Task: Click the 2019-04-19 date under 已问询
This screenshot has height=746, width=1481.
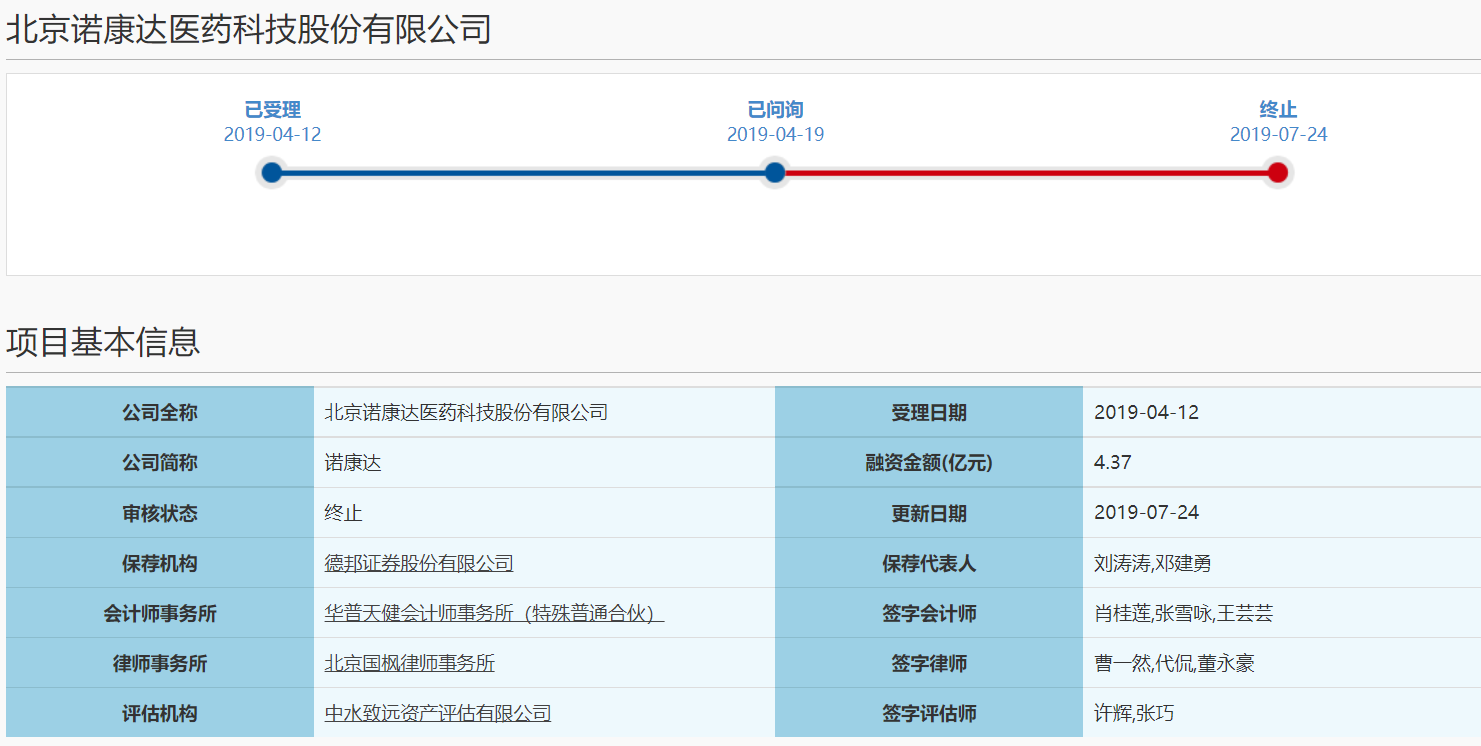Action: point(775,135)
